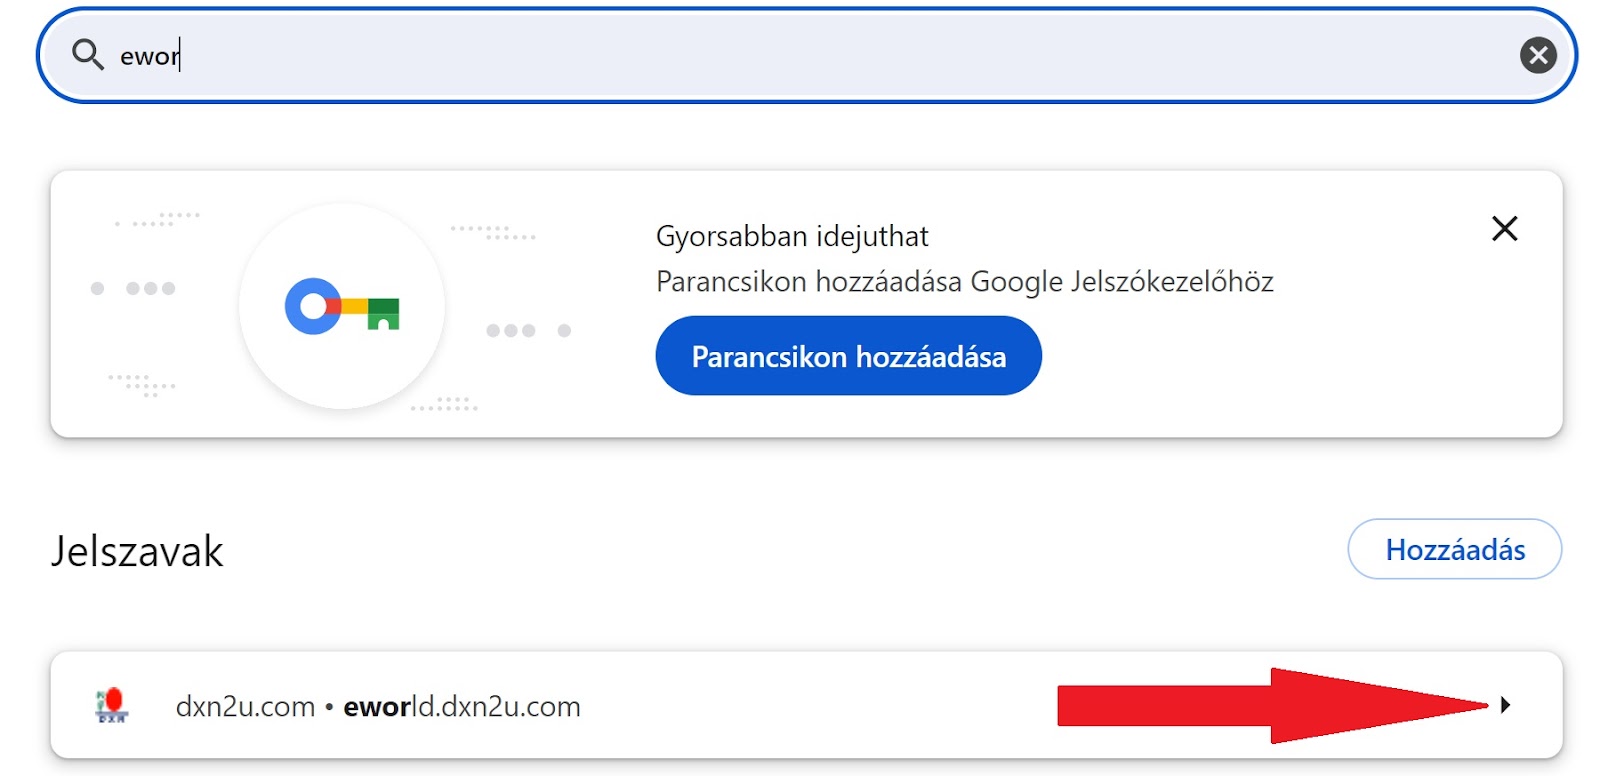This screenshot has height=776, width=1600.
Task: Click Parancsikon hozzáadása Google Jelszókezelőhöz description
Action: coord(964,282)
